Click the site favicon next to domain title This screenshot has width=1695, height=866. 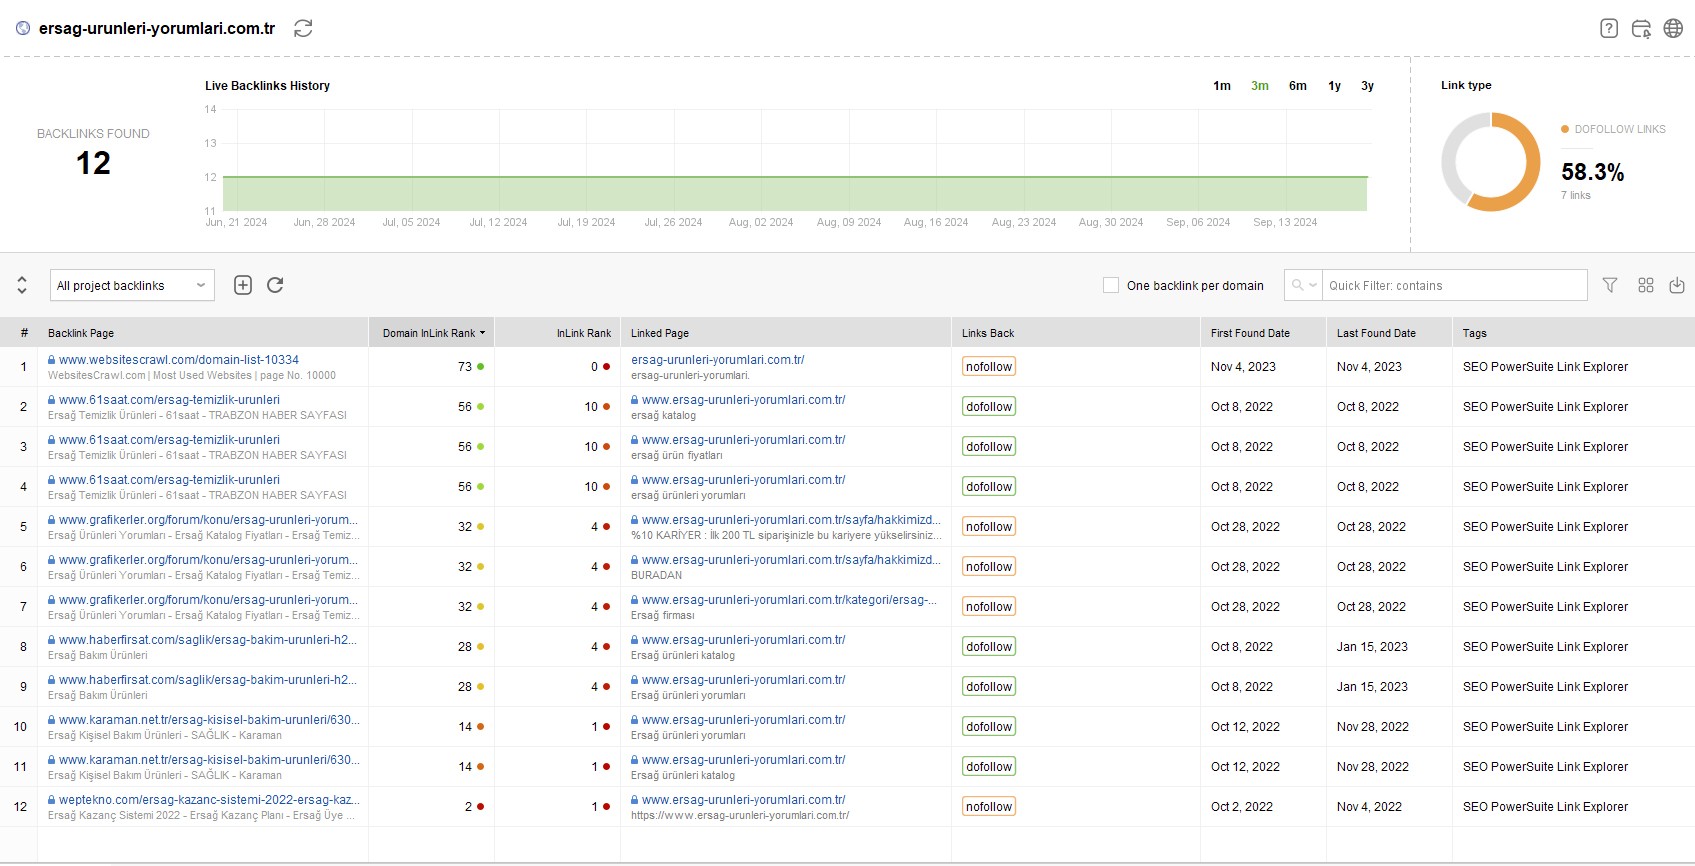pyautogui.click(x=23, y=28)
